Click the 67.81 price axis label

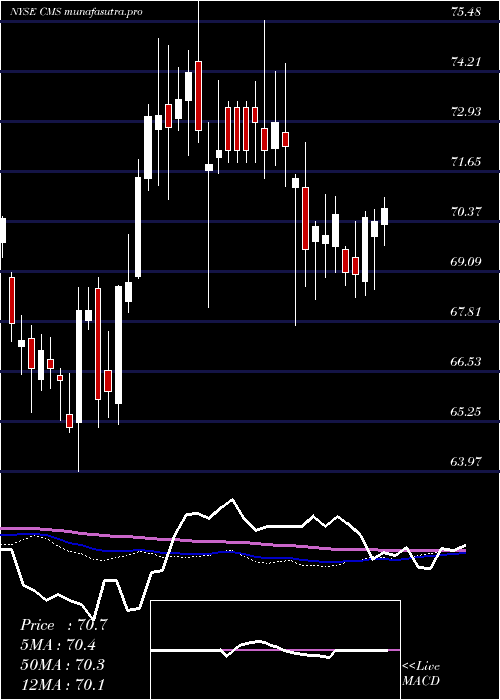click(466, 312)
